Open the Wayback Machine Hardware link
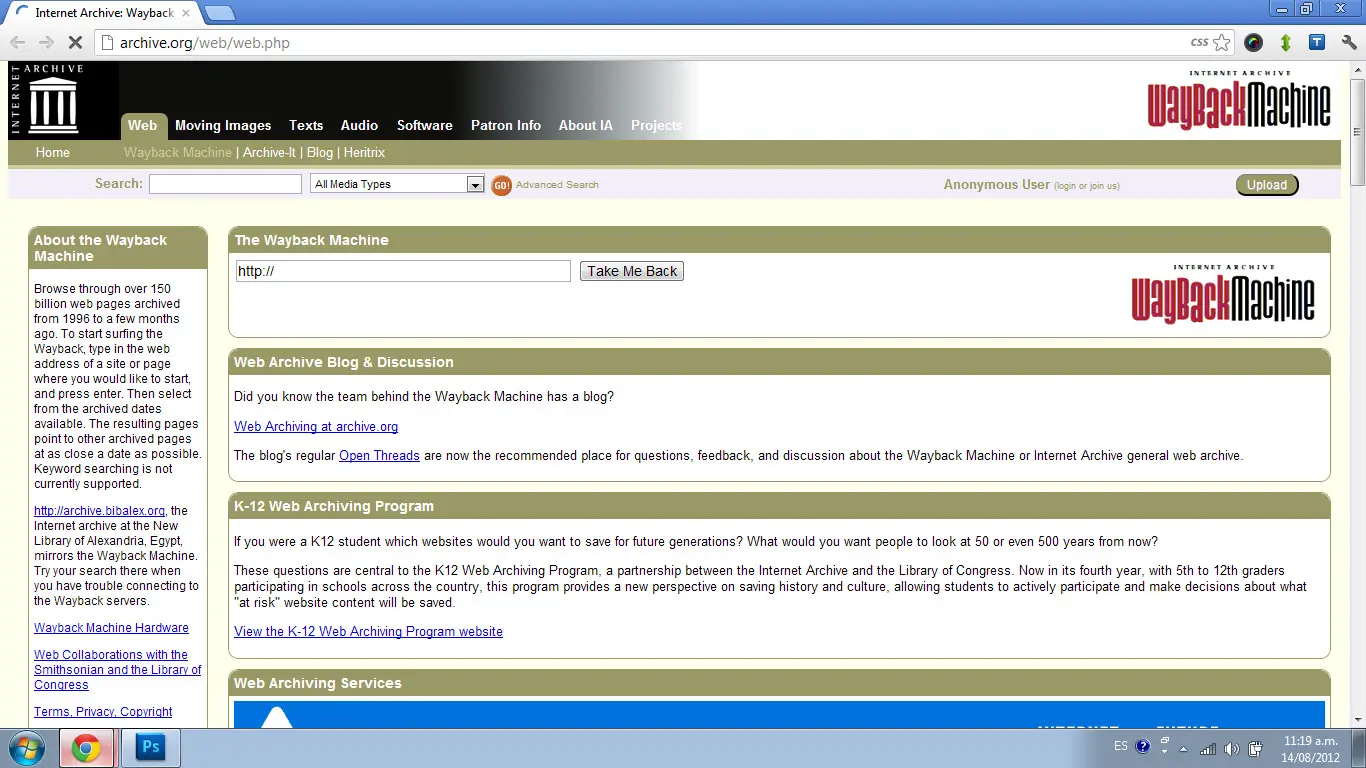This screenshot has height=768, width=1366. click(x=111, y=628)
